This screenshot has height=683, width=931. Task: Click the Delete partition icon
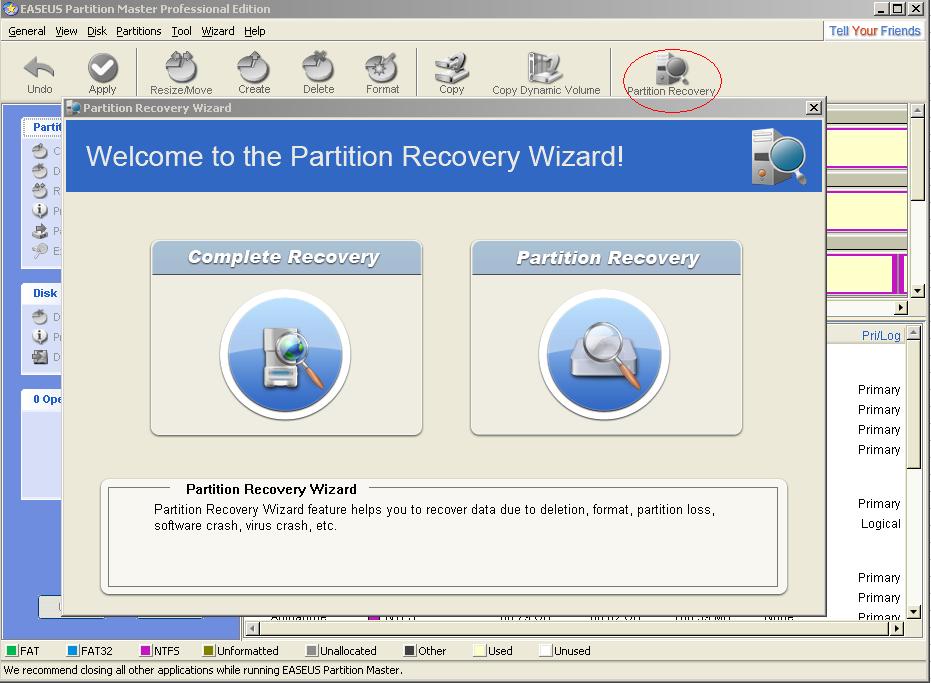point(318,67)
